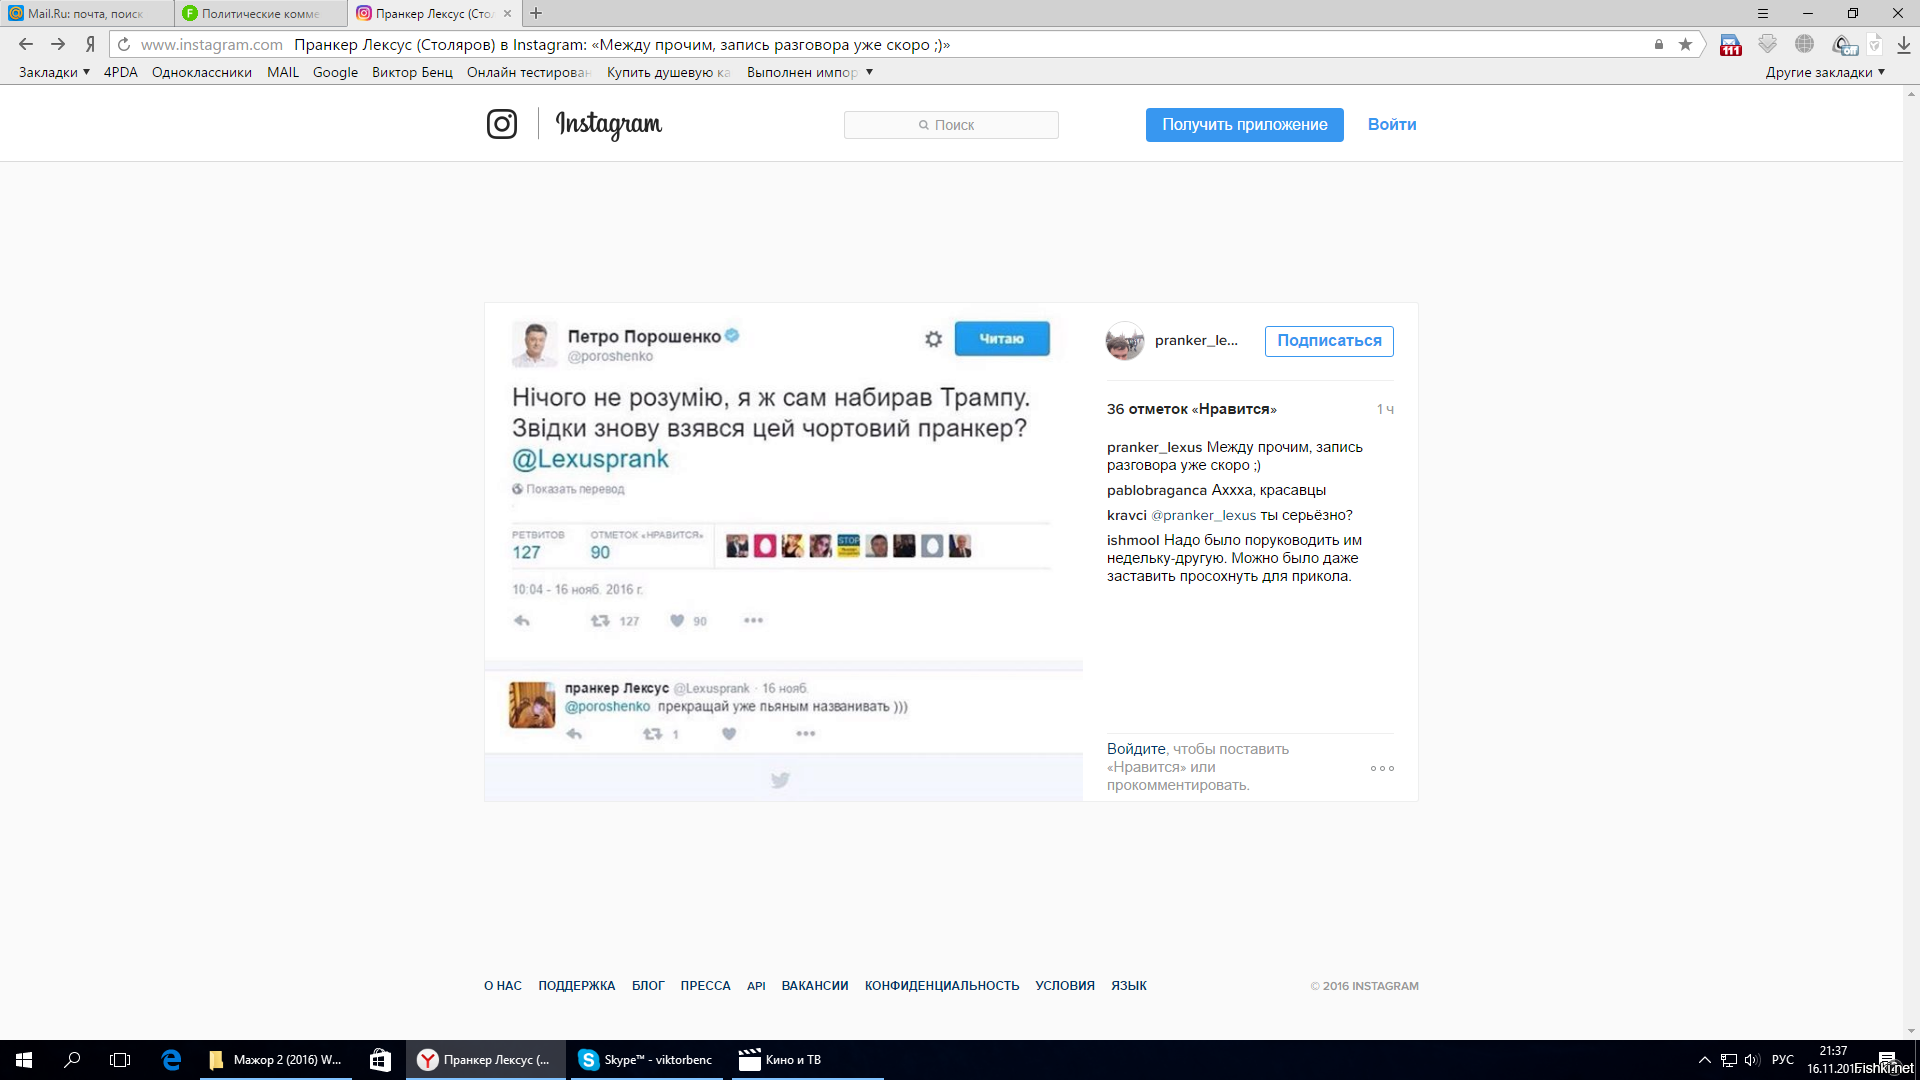Click the Instagram camera logo icon
Image resolution: width=1920 pixels, height=1080 pixels.
[x=502, y=124]
